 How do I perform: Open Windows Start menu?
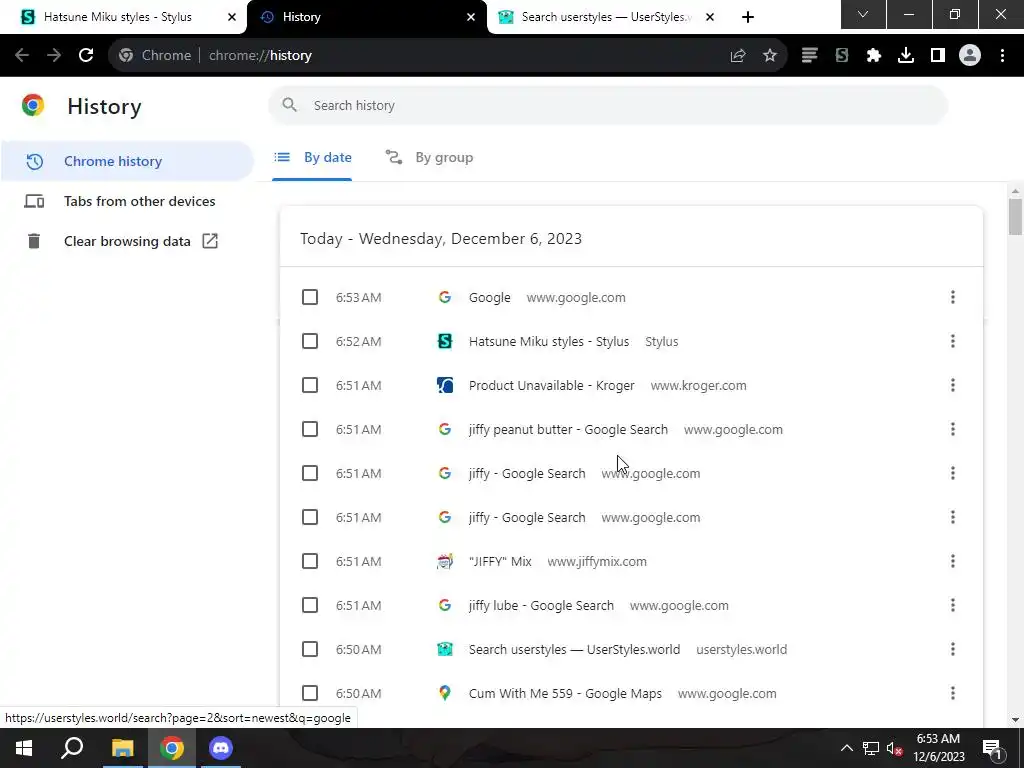point(24,748)
